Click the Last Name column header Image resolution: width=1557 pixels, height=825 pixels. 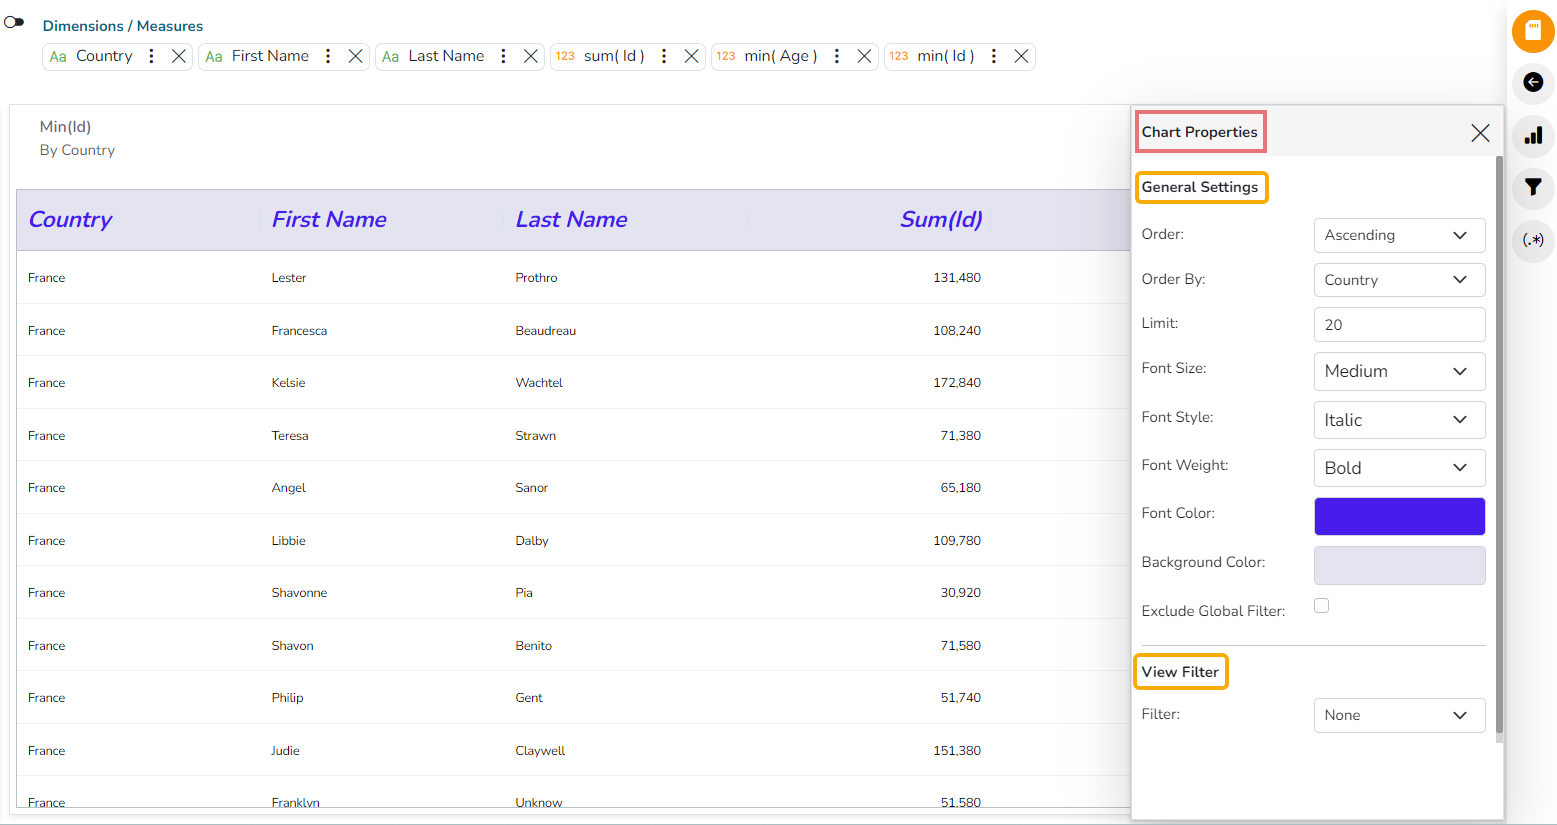pos(571,220)
